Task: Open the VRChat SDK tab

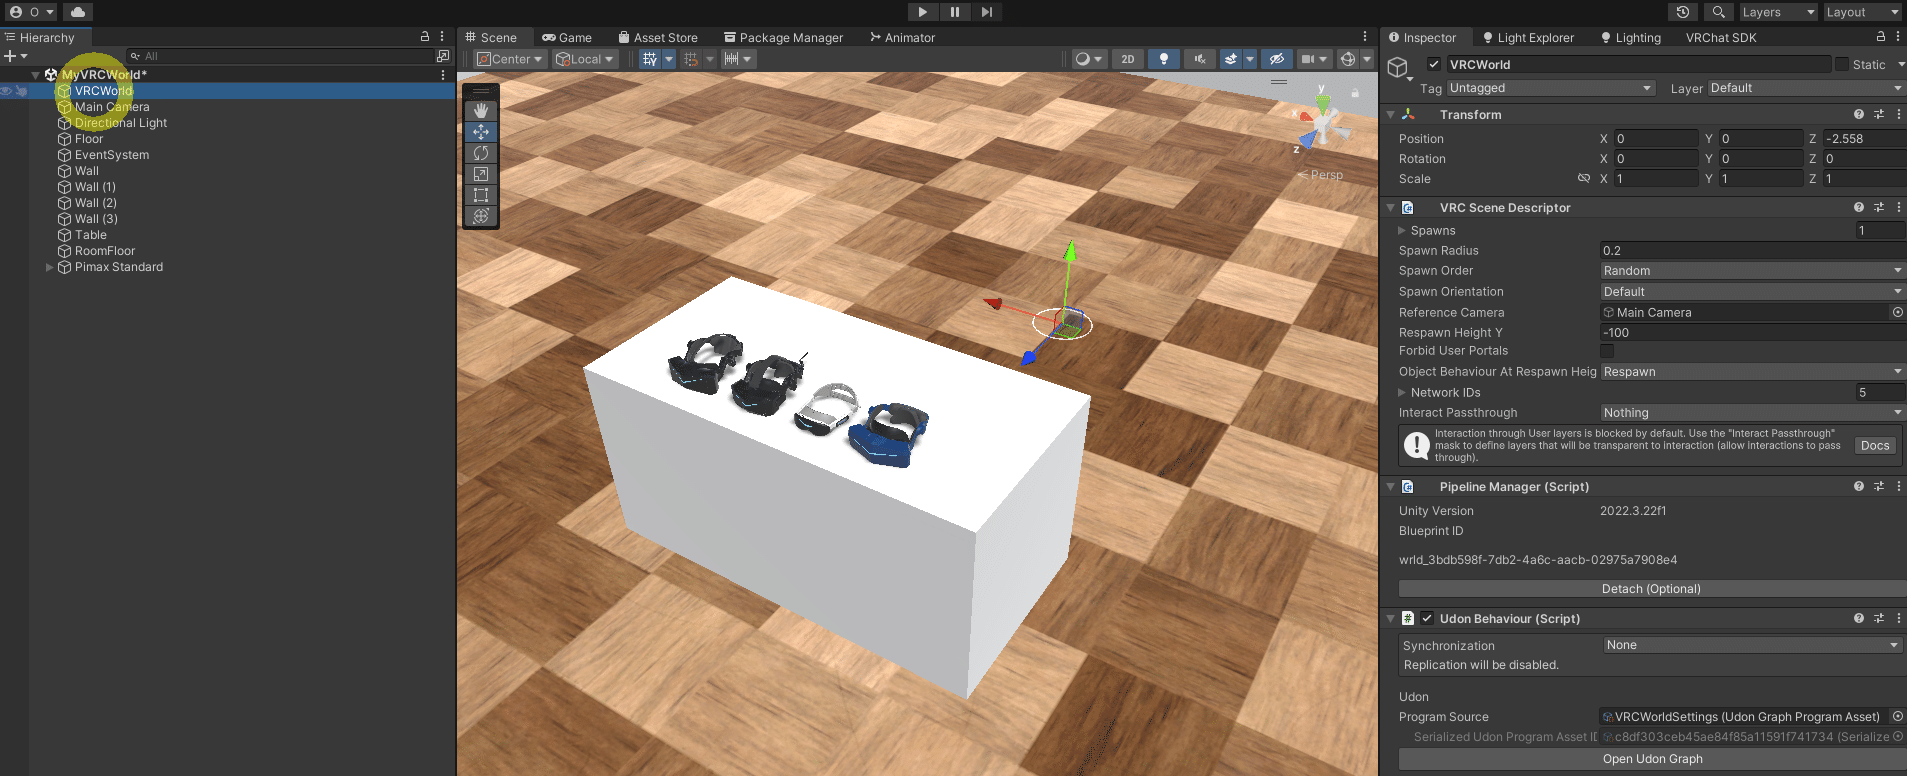Action: pyautogui.click(x=1721, y=38)
